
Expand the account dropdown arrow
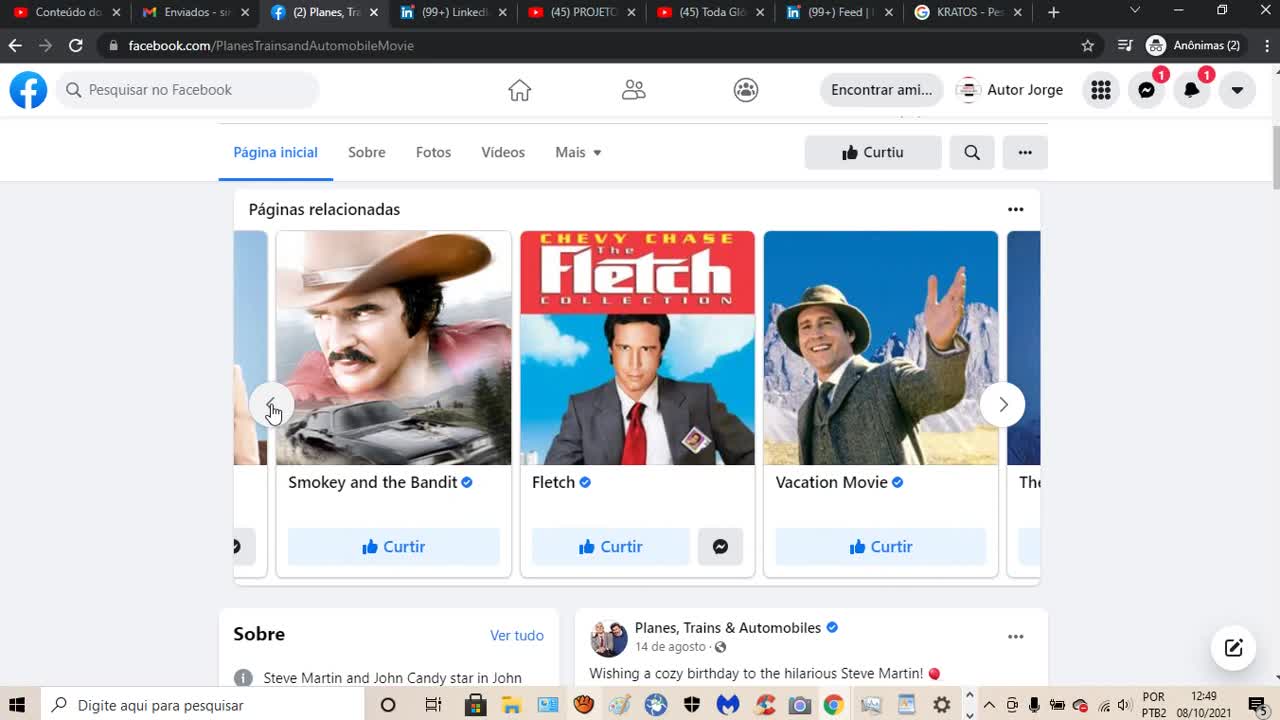coord(1237,90)
